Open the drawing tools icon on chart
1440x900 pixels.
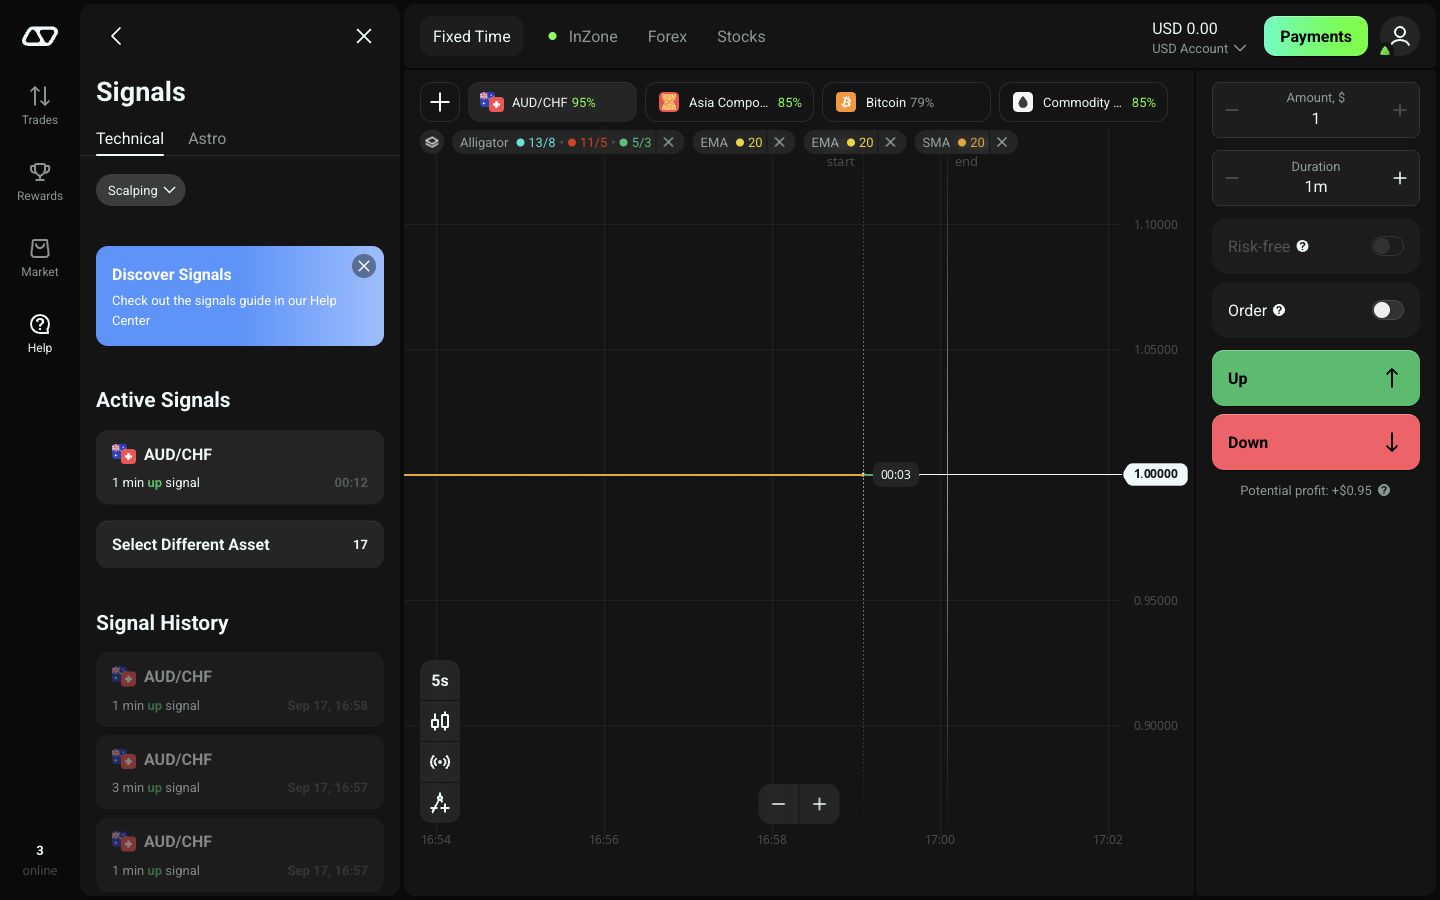tap(440, 803)
